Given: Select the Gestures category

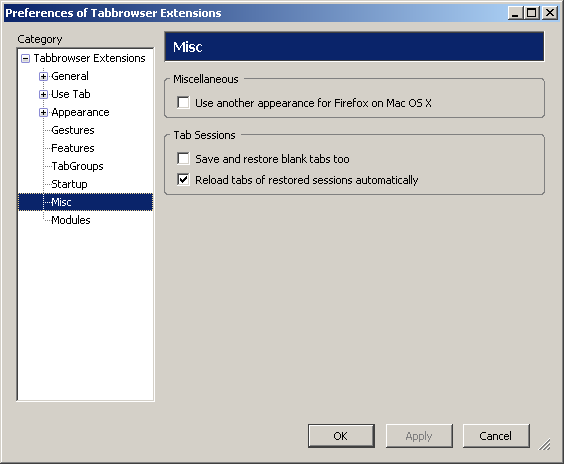Looking at the screenshot, I should coord(73,130).
